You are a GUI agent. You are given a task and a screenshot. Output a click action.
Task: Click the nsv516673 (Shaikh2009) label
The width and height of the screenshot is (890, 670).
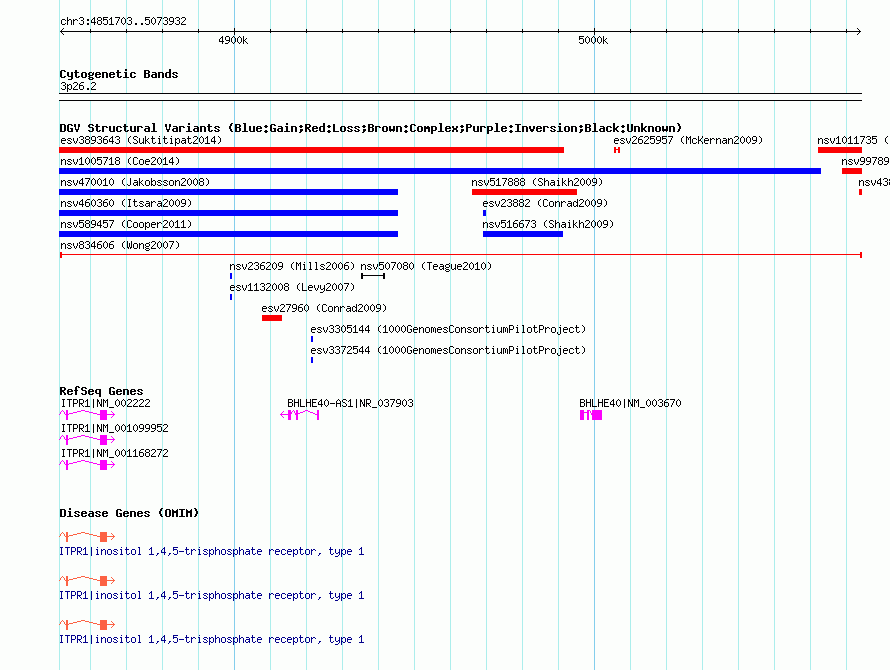pos(548,224)
